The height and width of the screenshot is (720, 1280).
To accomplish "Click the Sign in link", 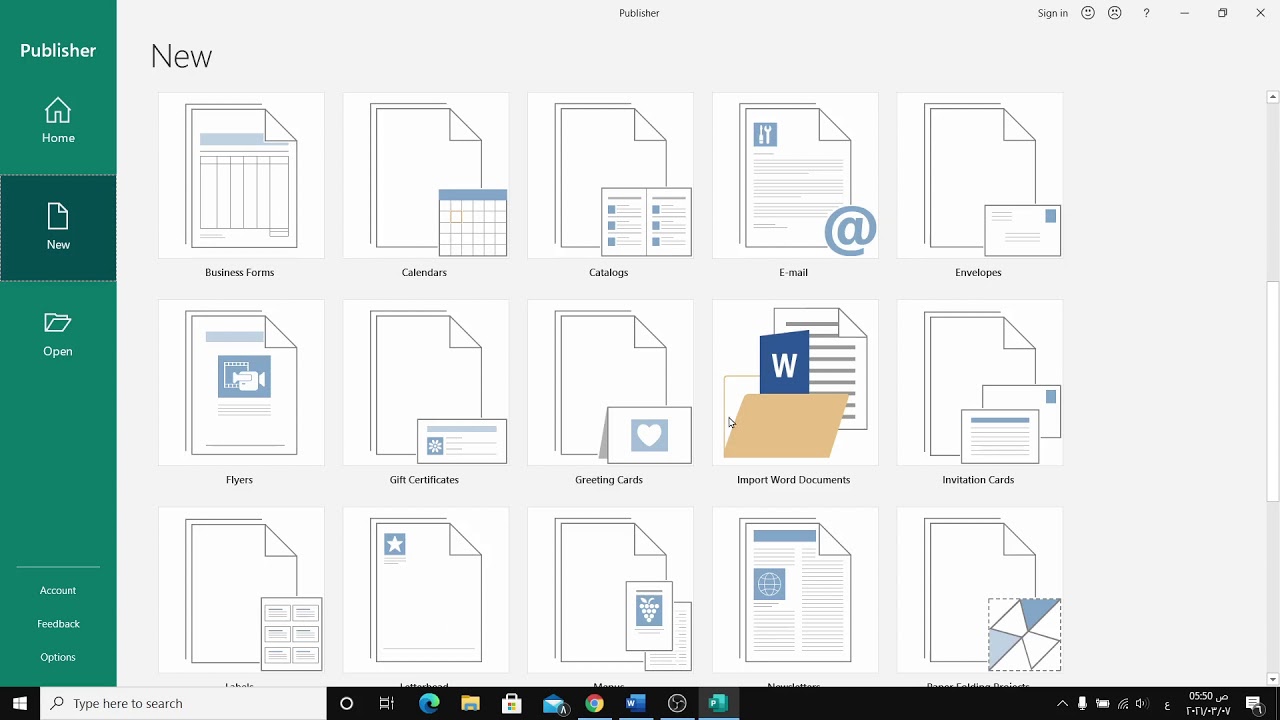I will (x=1053, y=13).
